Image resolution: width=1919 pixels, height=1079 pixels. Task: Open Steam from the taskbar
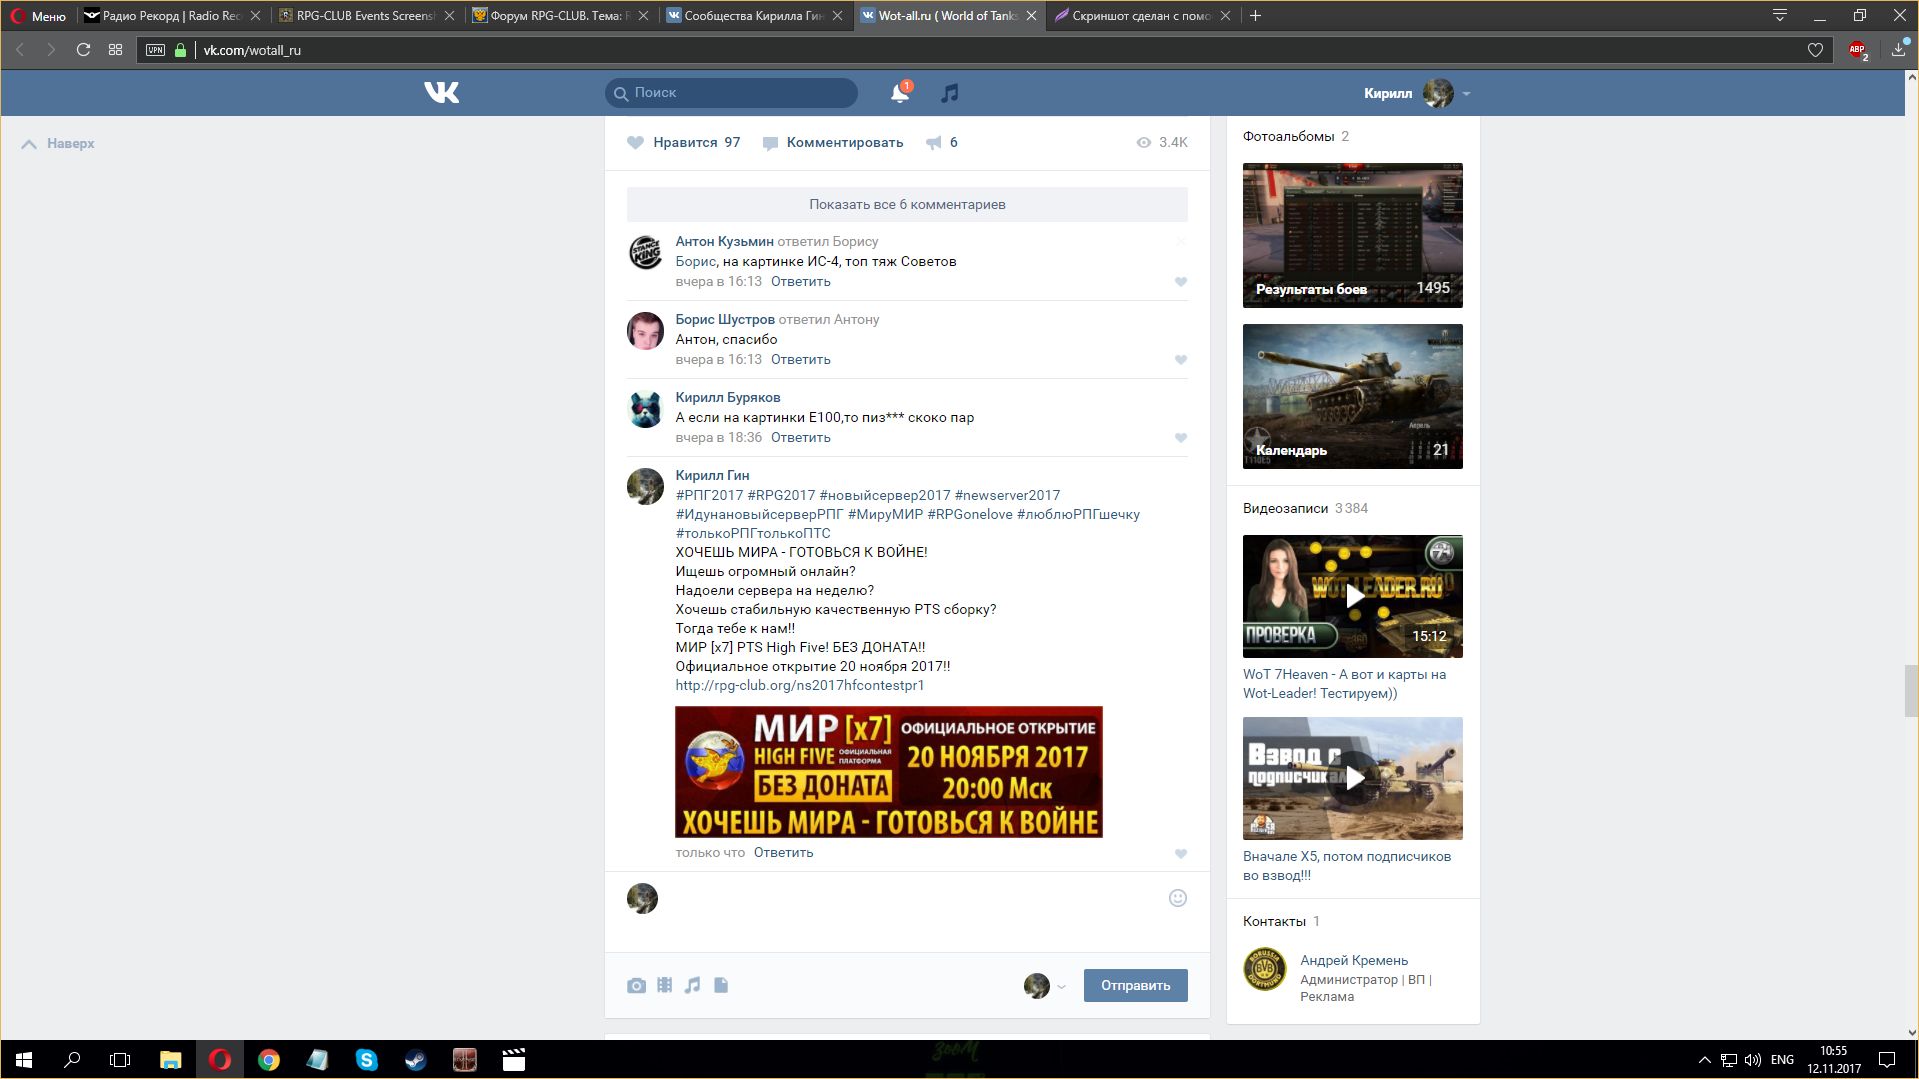click(x=416, y=1060)
